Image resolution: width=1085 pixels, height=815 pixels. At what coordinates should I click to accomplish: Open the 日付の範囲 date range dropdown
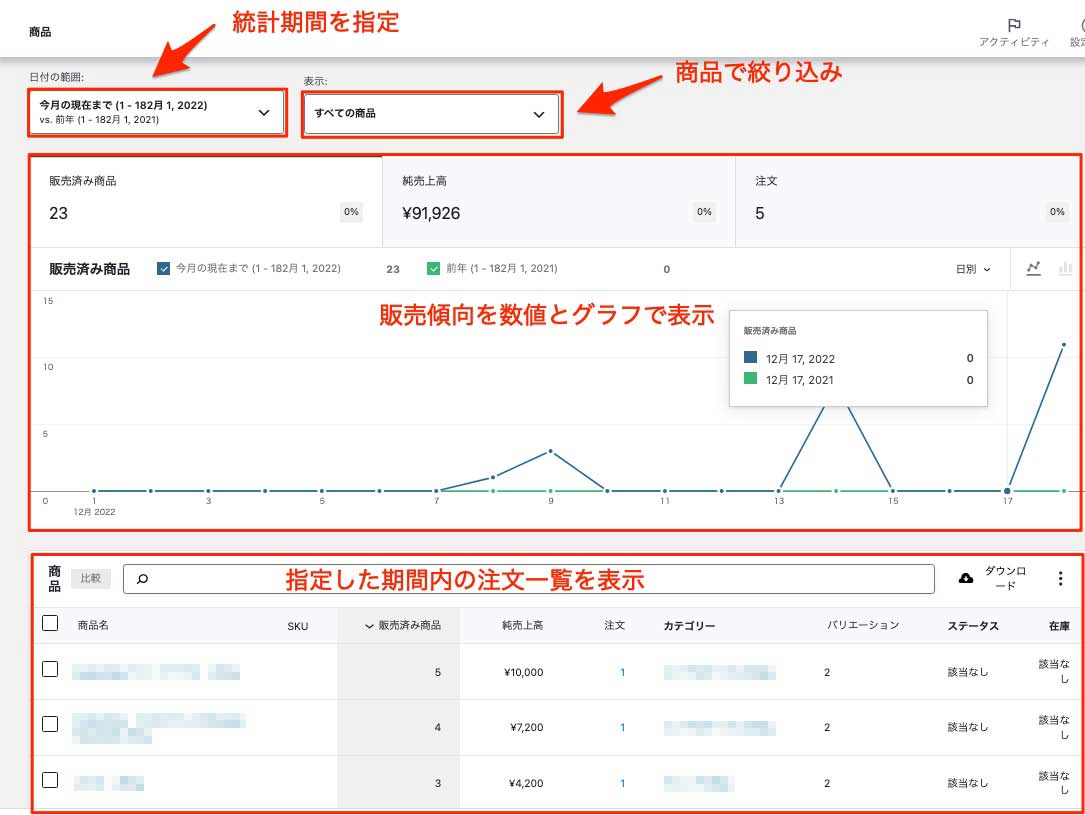[x=154, y=112]
